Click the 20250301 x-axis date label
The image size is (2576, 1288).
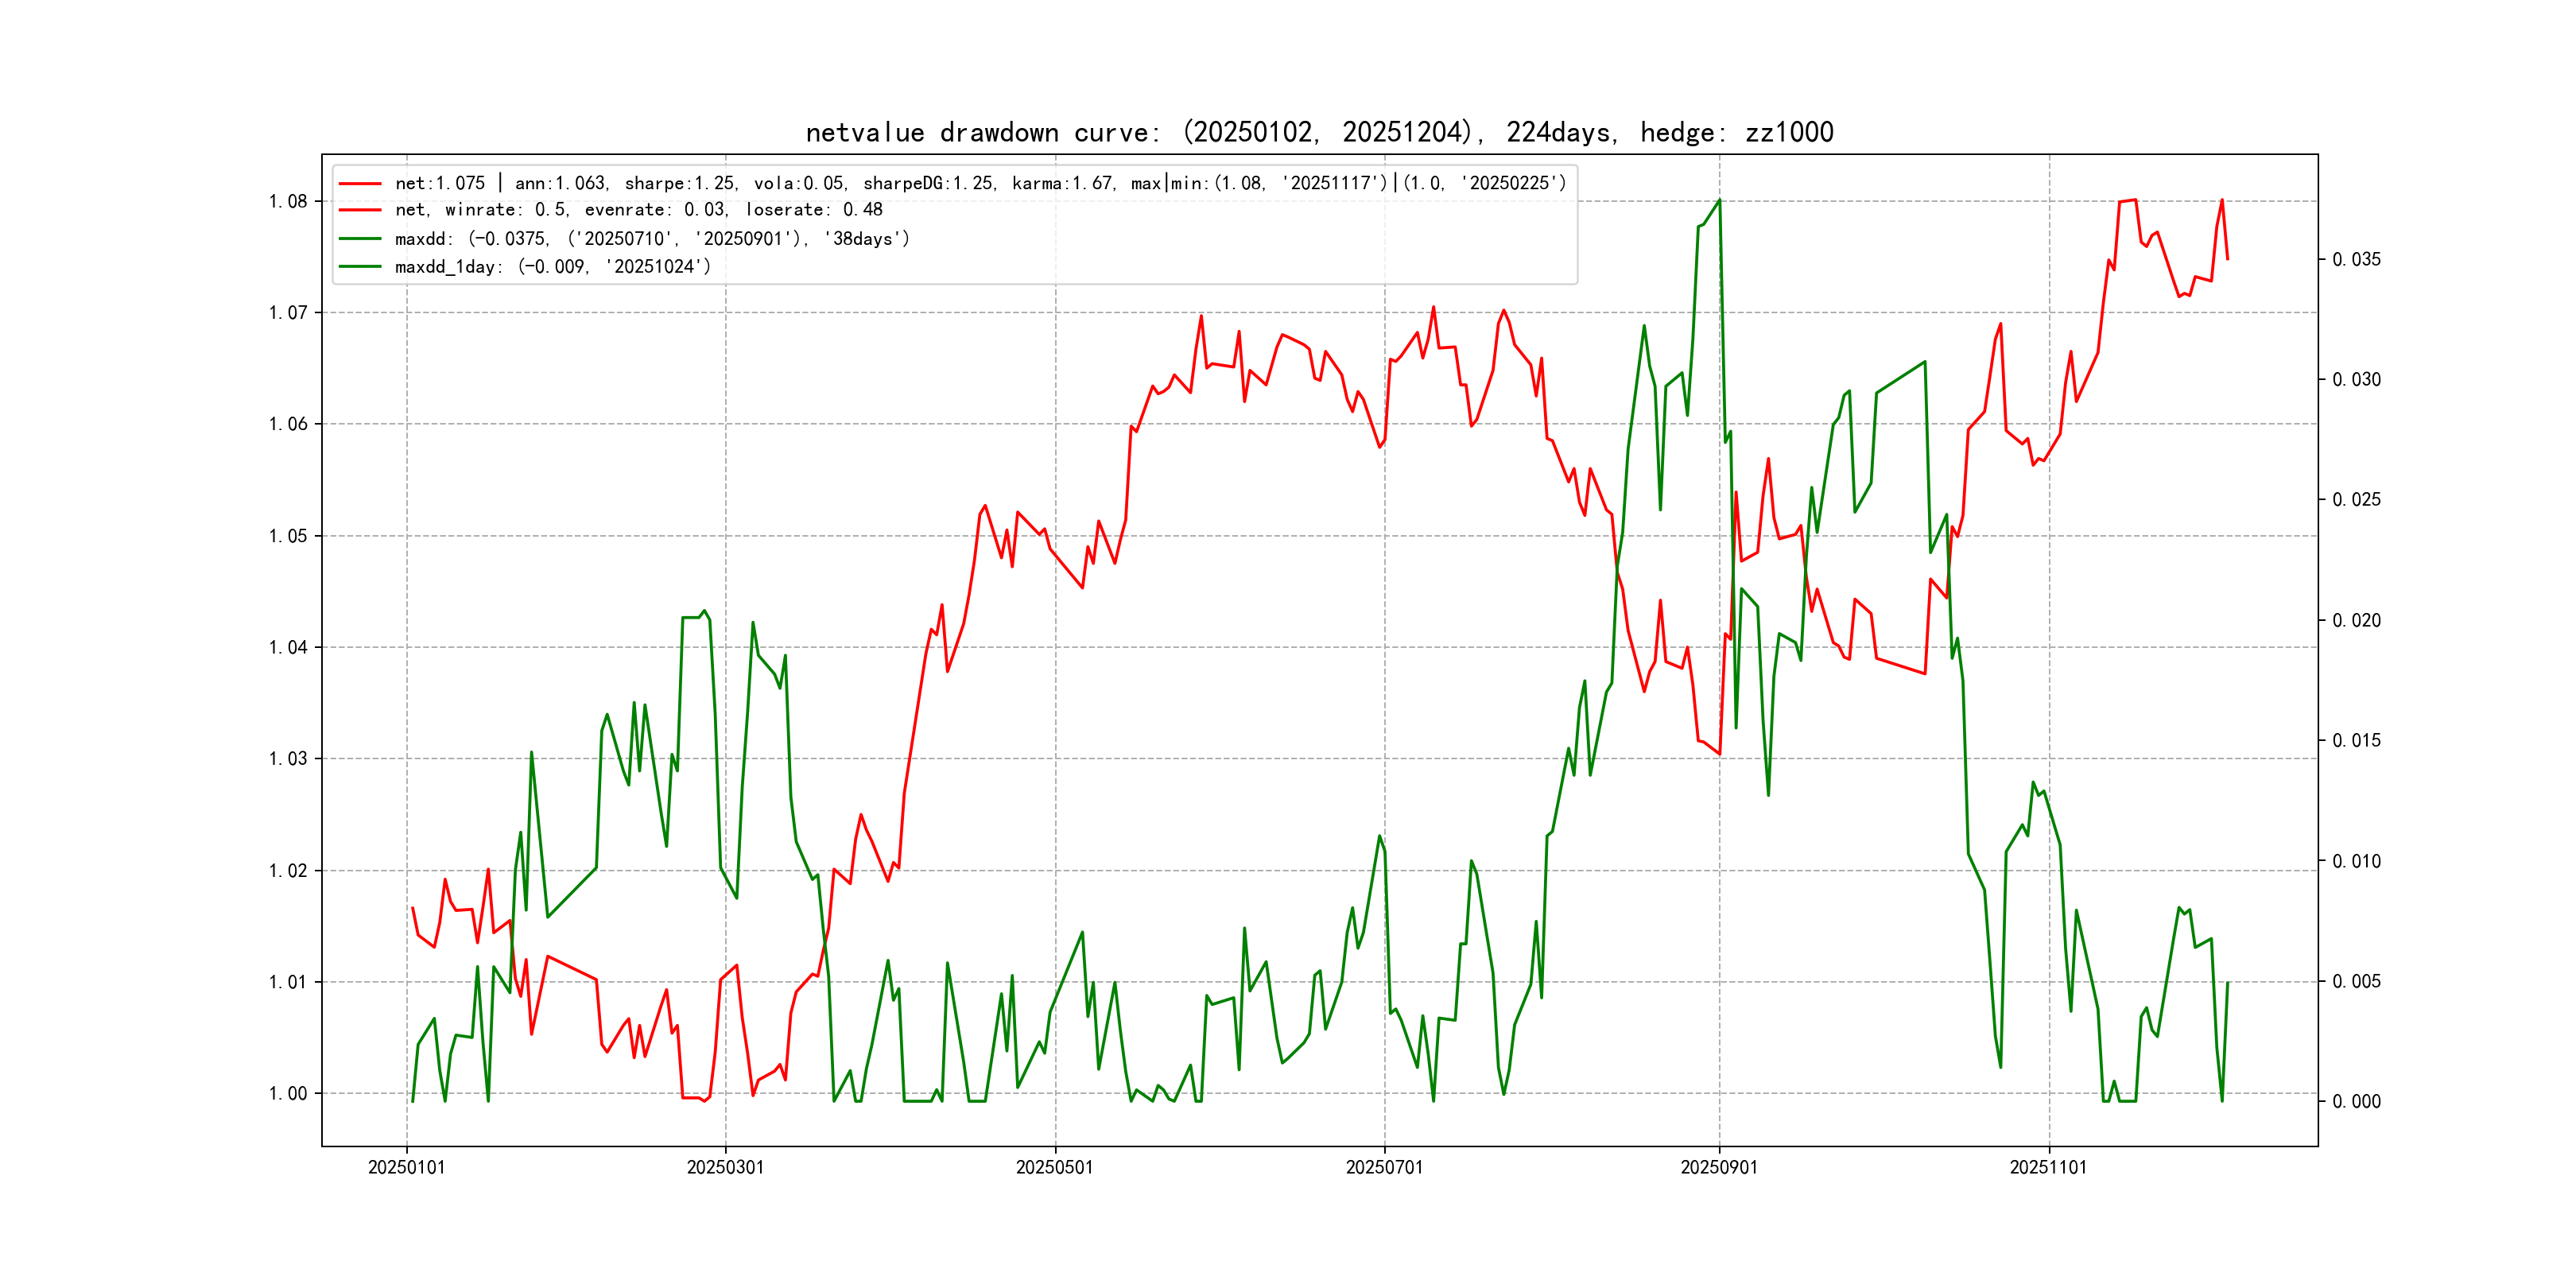click(x=725, y=1168)
